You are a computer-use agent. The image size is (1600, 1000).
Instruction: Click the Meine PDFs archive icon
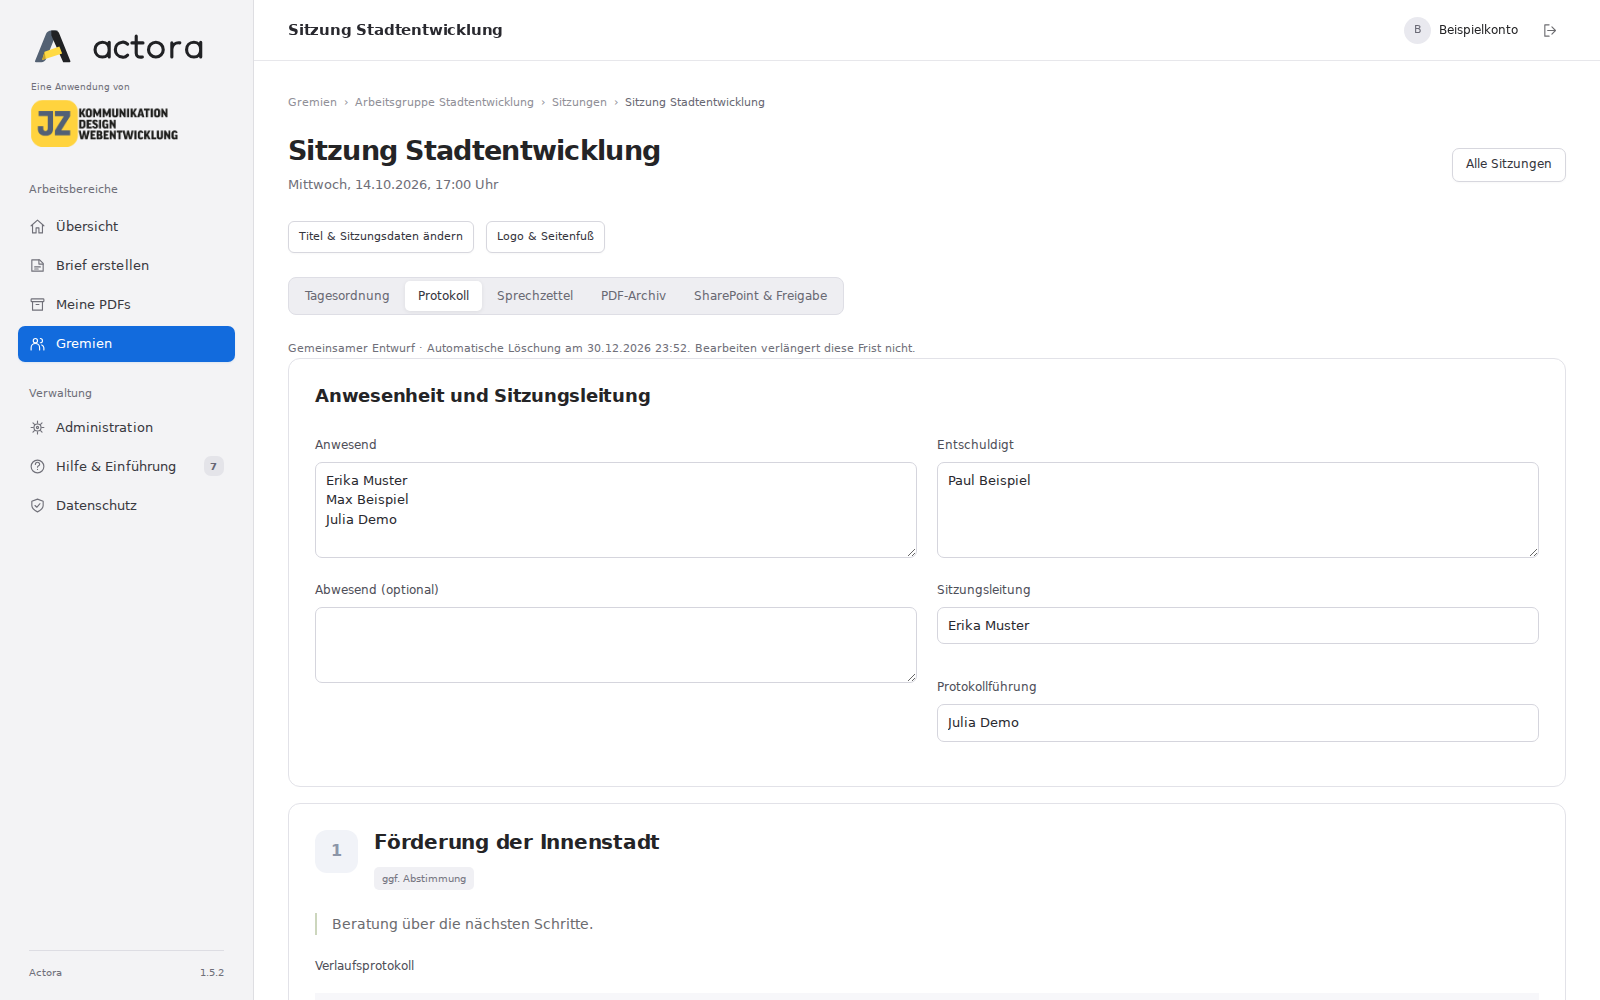pos(38,305)
